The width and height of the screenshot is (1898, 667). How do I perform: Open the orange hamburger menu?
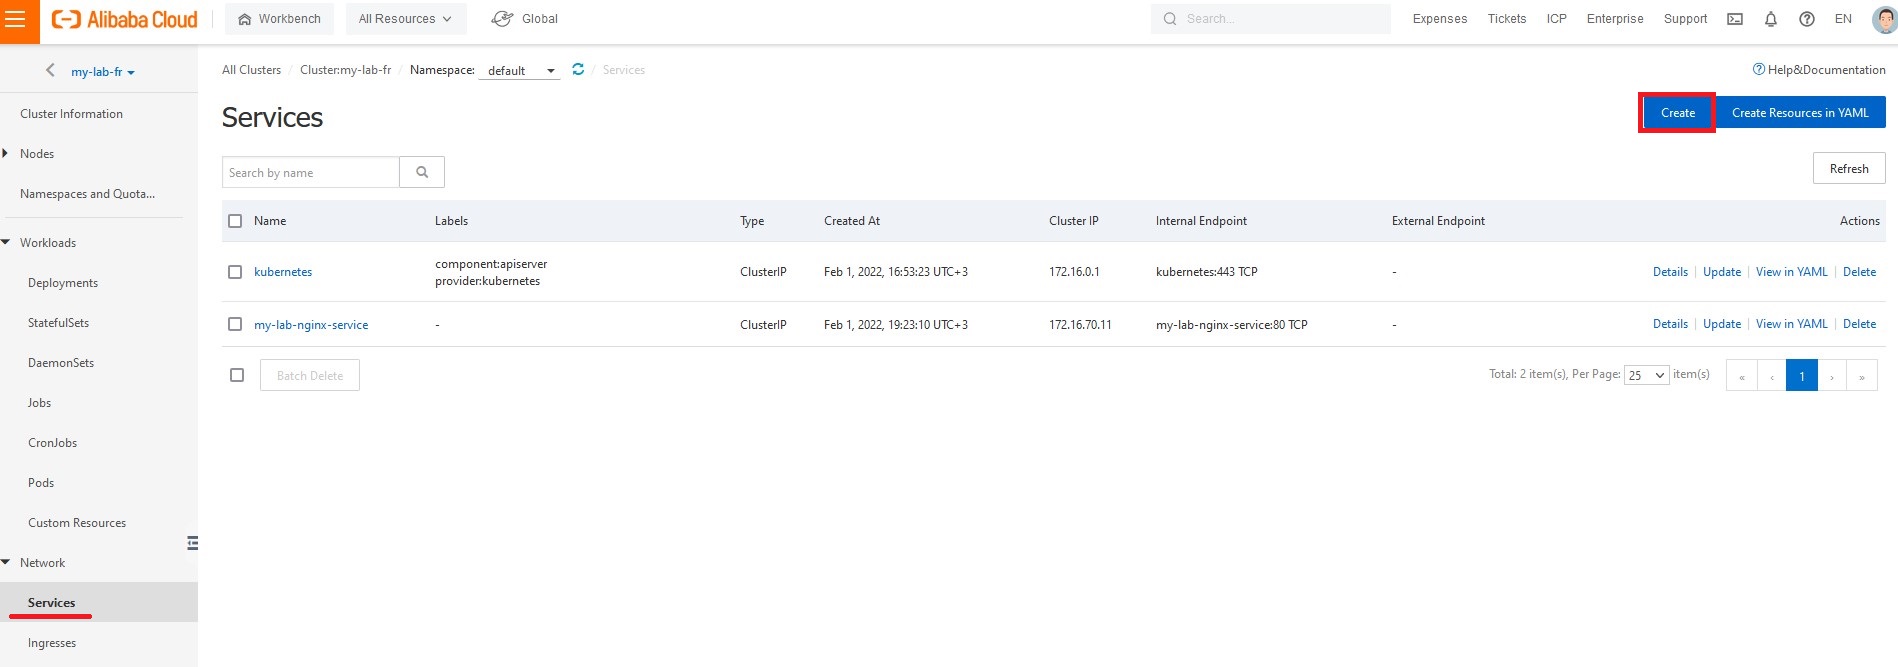(16, 19)
